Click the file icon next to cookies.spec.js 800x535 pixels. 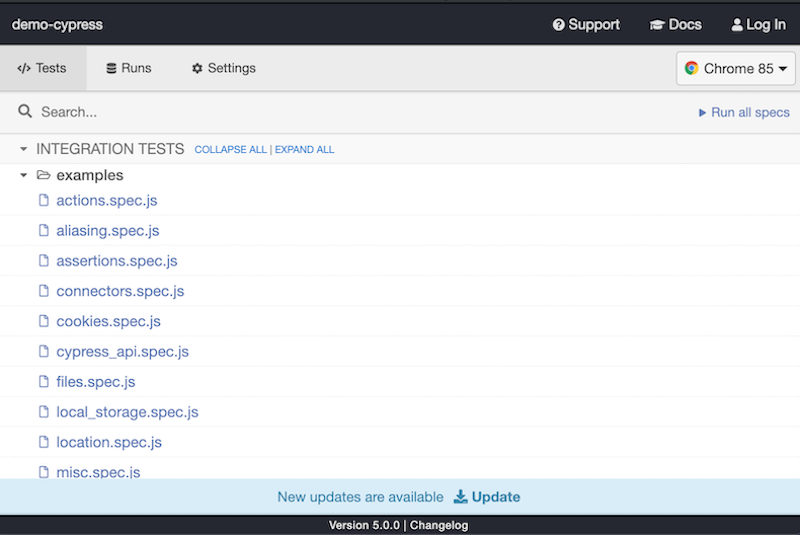click(44, 321)
